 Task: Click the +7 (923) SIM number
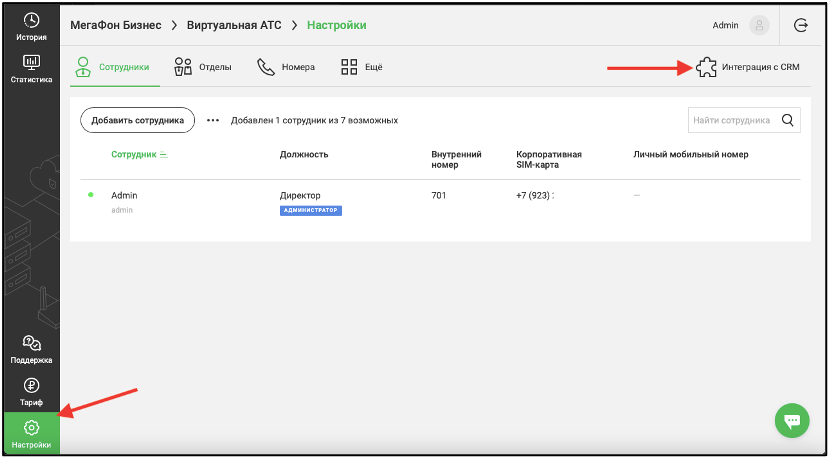pos(535,196)
